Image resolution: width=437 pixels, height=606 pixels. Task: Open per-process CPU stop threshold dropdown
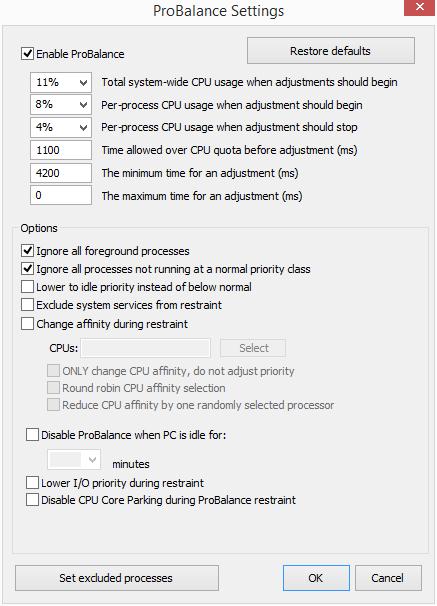(61, 127)
